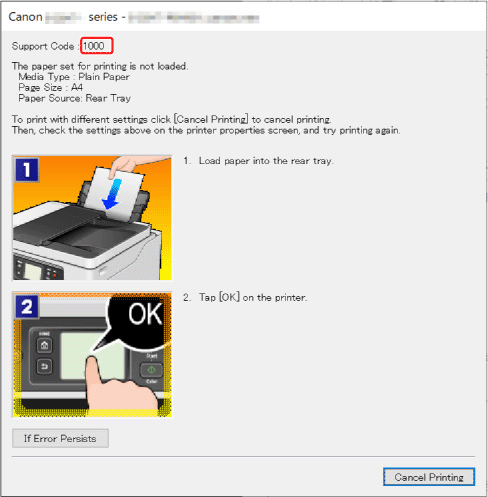Click the 'Load paper into the rear tray' text
This screenshot has width=488, height=497.
click(x=266, y=161)
